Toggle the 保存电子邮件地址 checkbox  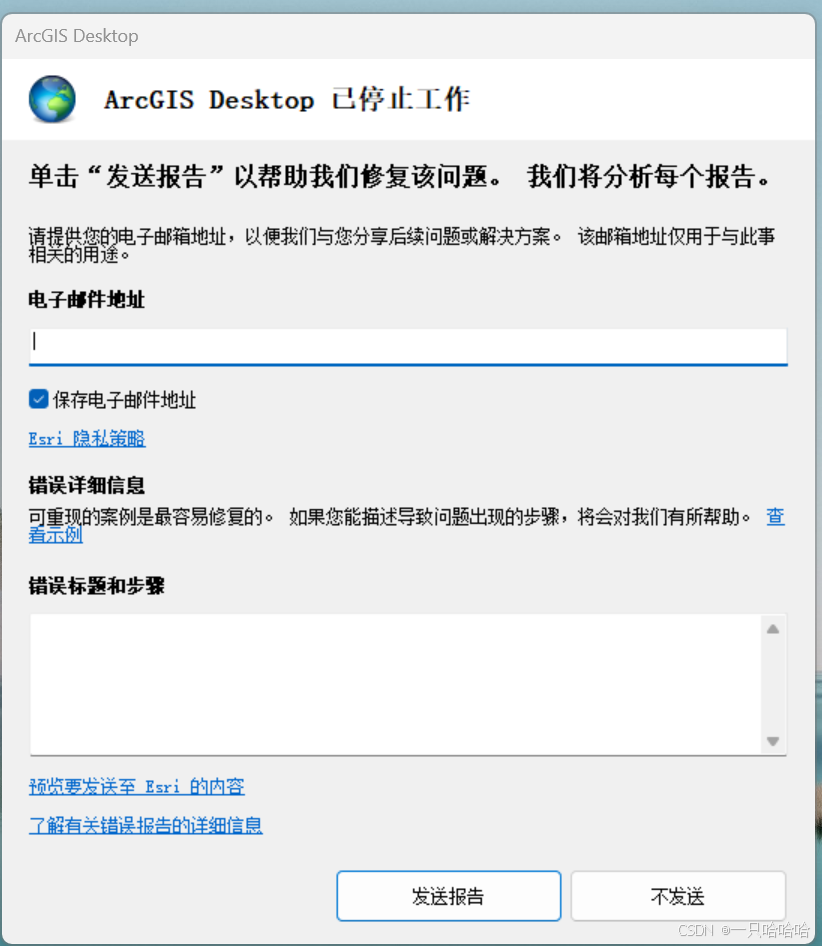click(x=39, y=399)
